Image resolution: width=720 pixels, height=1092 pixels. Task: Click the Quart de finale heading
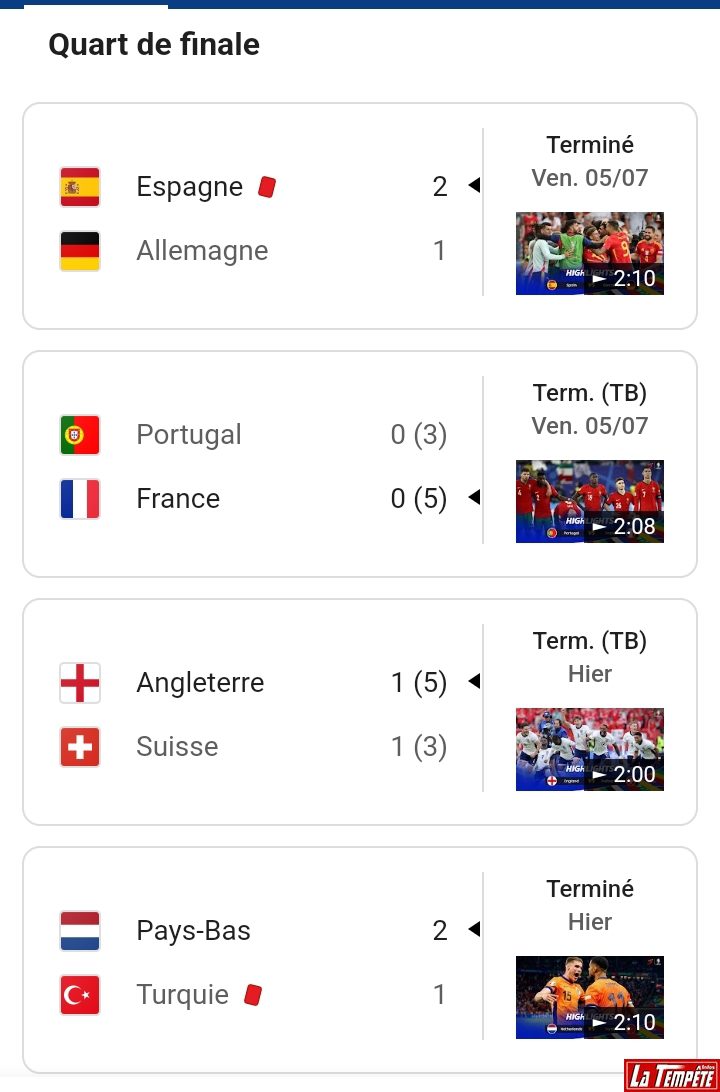click(x=154, y=45)
